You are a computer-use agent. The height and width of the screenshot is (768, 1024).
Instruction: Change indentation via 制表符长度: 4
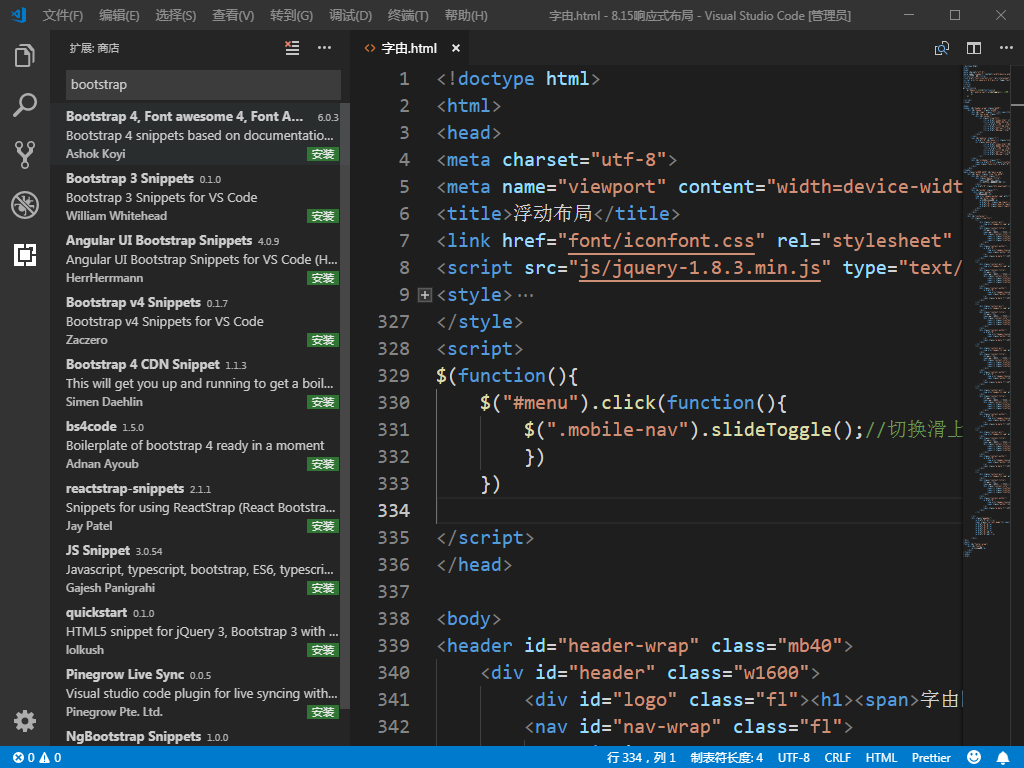coord(726,758)
